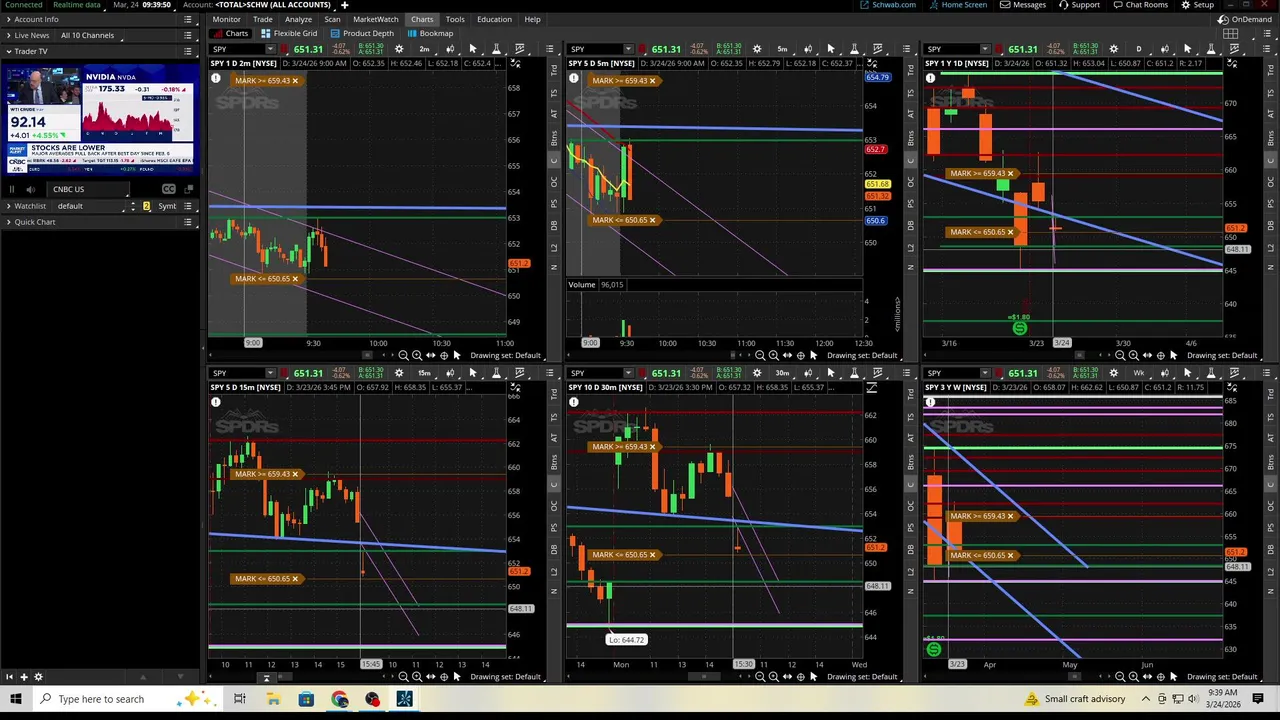The width and height of the screenshot is (1280, 720).
Task: Open settings gear on weekly chart
Action: (1113, 373)
